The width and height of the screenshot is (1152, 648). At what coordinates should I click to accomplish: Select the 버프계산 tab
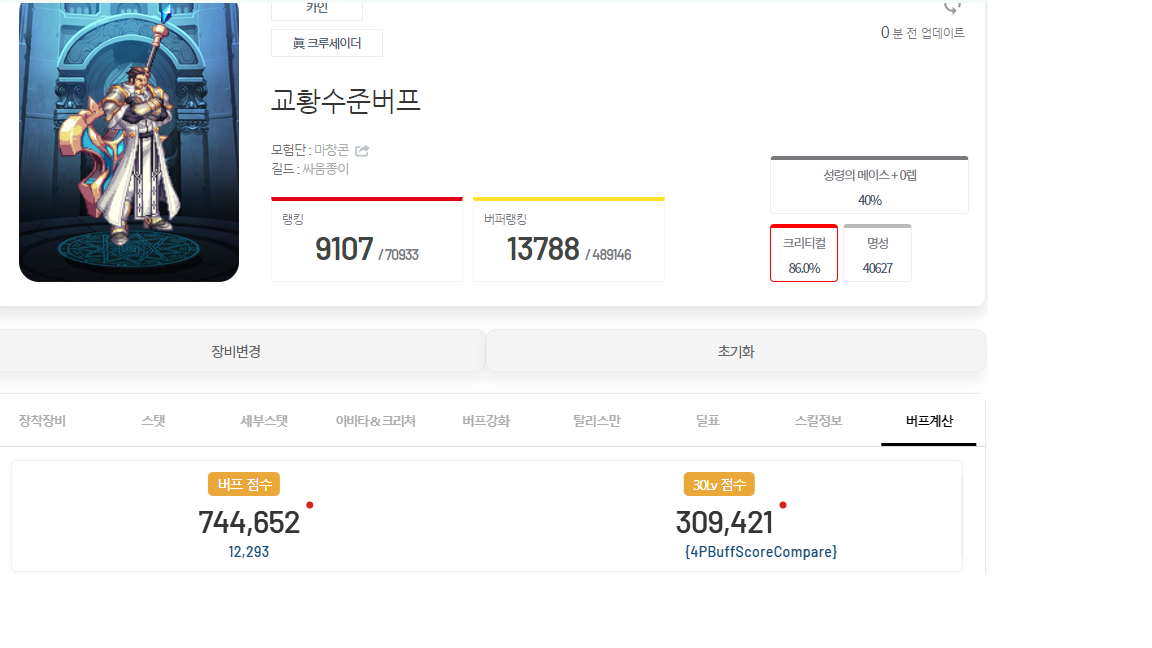click(x=929, y=421)
